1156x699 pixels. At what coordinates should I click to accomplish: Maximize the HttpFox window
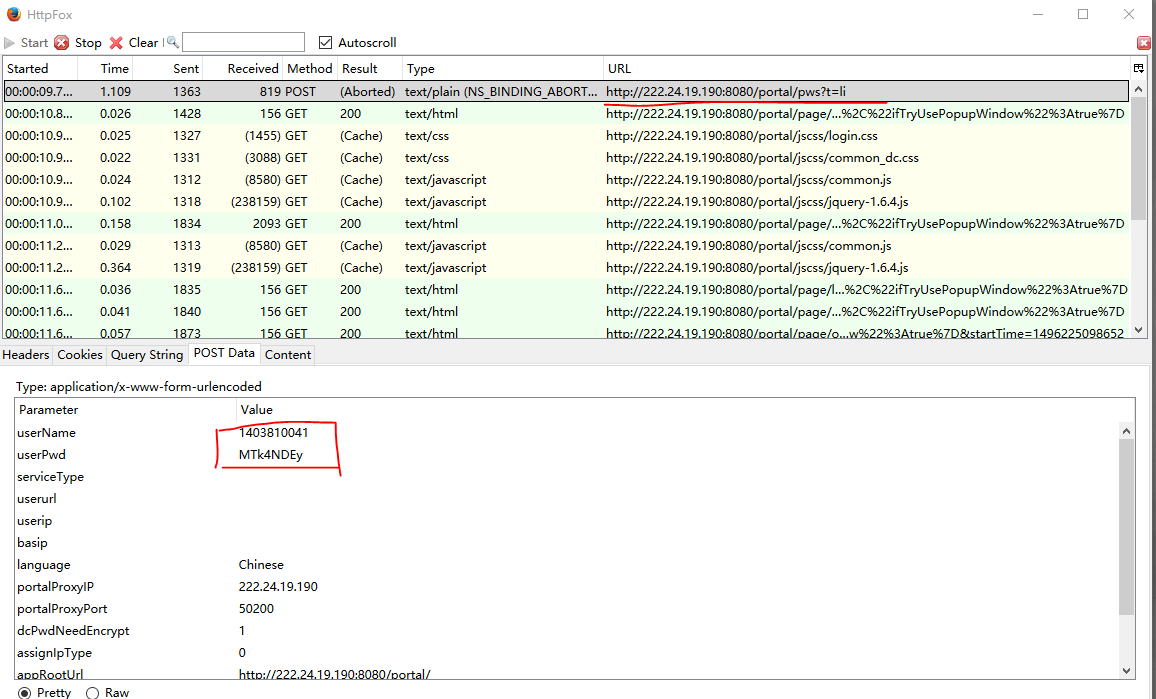point(1083,14)
